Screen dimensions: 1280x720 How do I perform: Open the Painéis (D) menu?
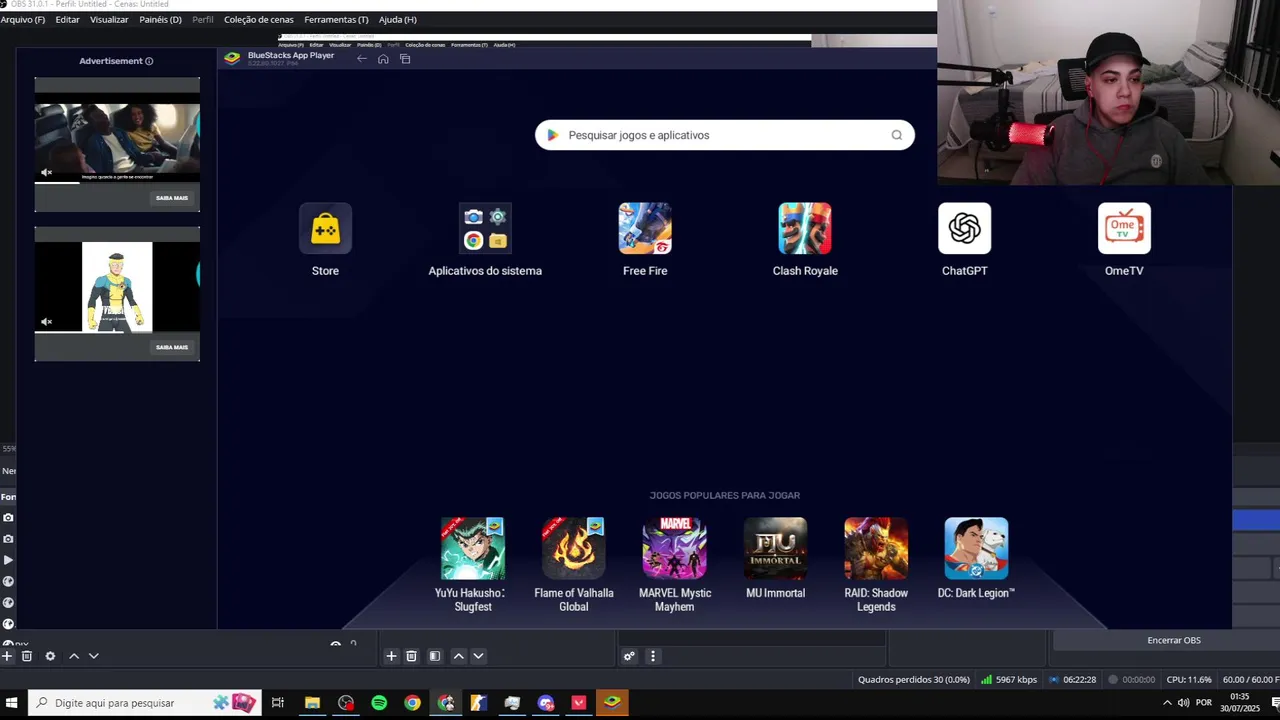click(x=161, y=20)
